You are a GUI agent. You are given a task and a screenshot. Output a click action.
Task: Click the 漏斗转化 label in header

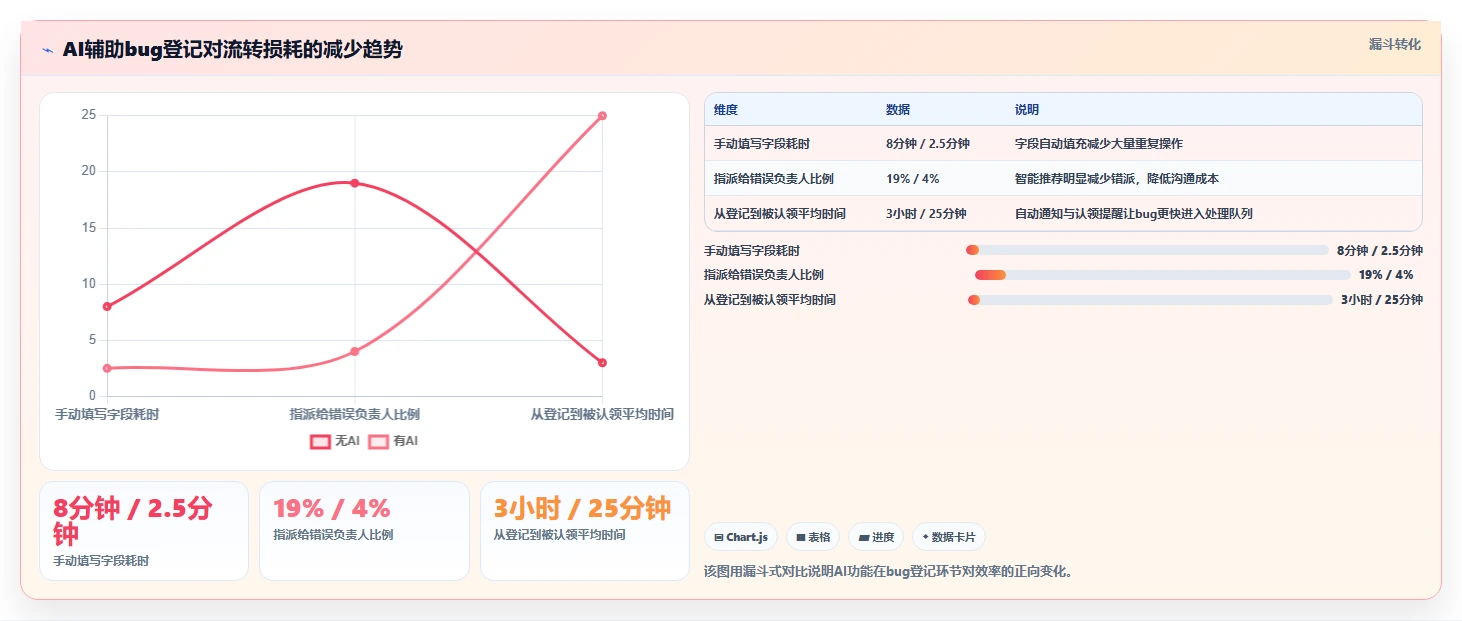tap(1394, 44)
